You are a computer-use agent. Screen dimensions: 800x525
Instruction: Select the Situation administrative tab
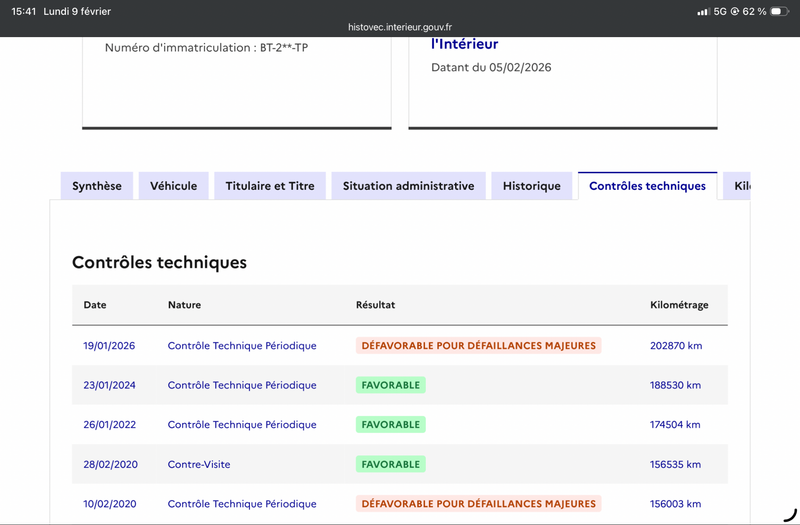408,186
